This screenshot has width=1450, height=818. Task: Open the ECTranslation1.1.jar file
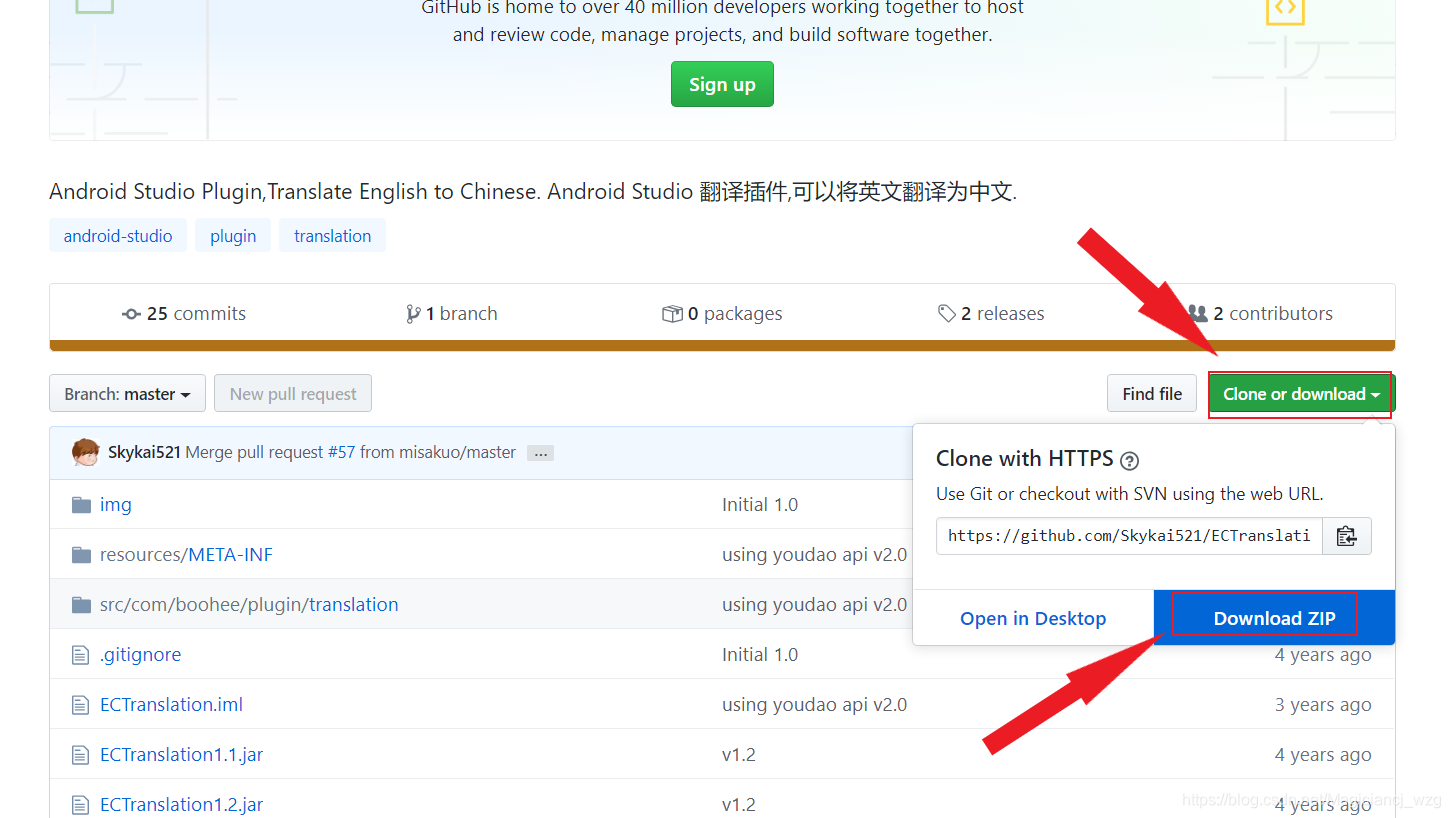(x=182, y=754)
